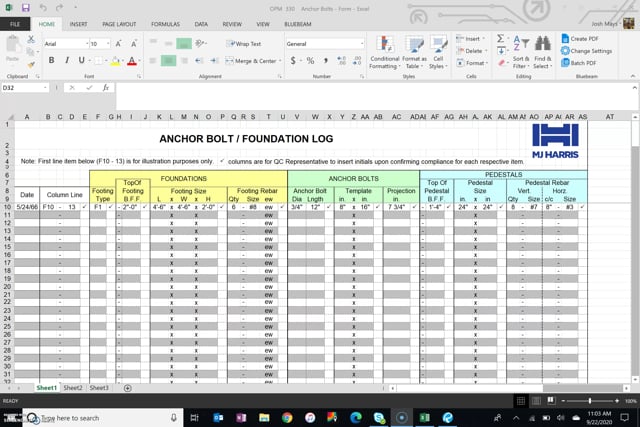The image size is (640, 427).
Task: Open the FILE tab
Action: tap(15, 24)
